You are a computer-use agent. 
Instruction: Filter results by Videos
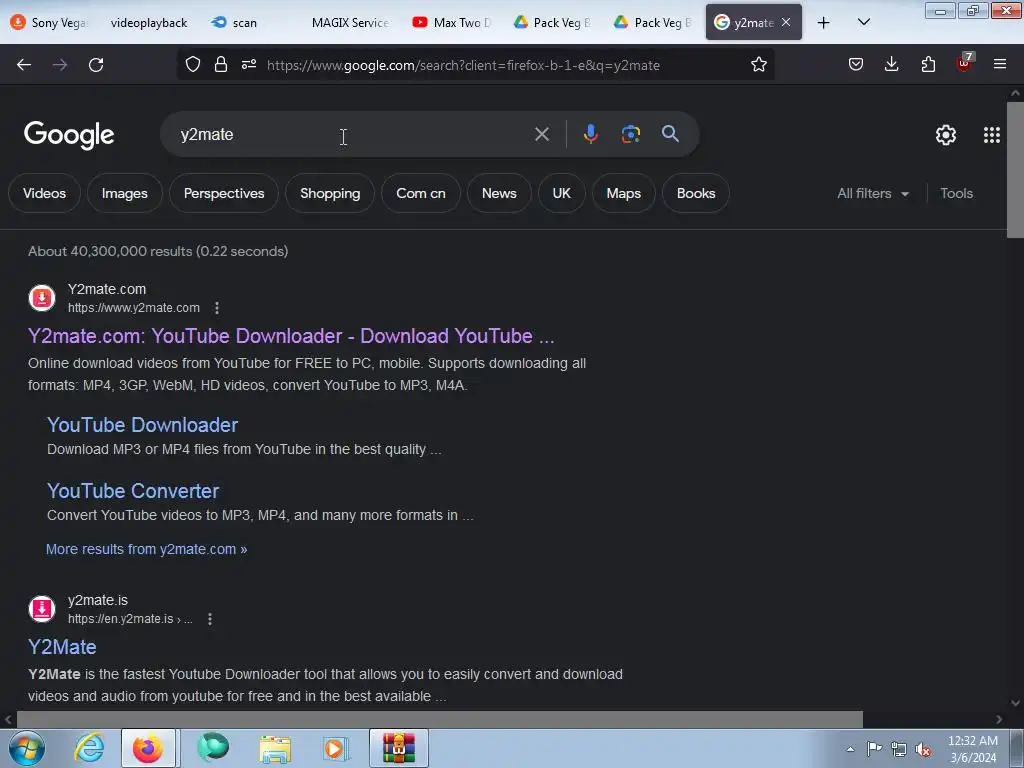[44, 193]
